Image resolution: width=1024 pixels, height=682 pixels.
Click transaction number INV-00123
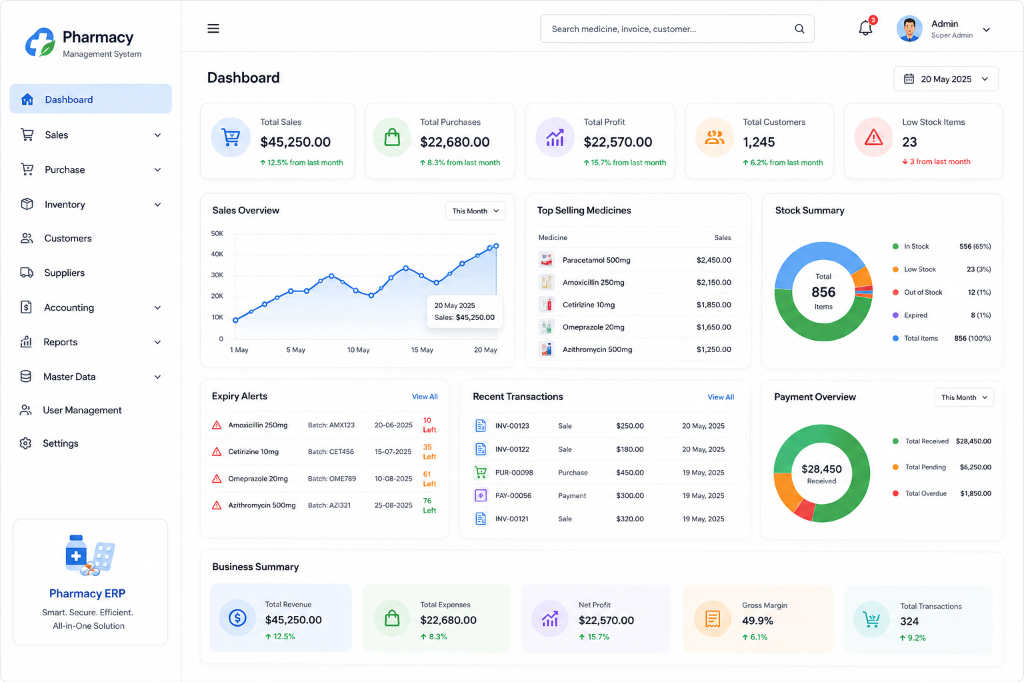point(512,426)
